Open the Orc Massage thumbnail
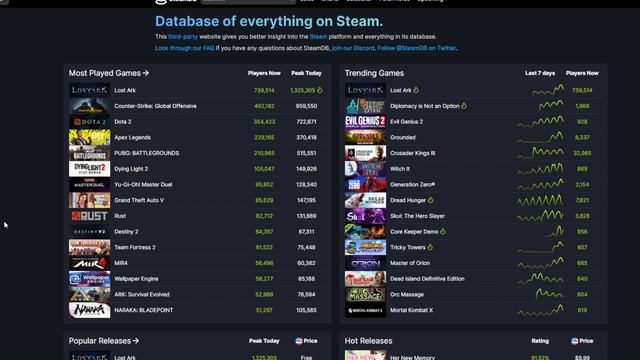This screenshot has height=360, width=640. 365,295
